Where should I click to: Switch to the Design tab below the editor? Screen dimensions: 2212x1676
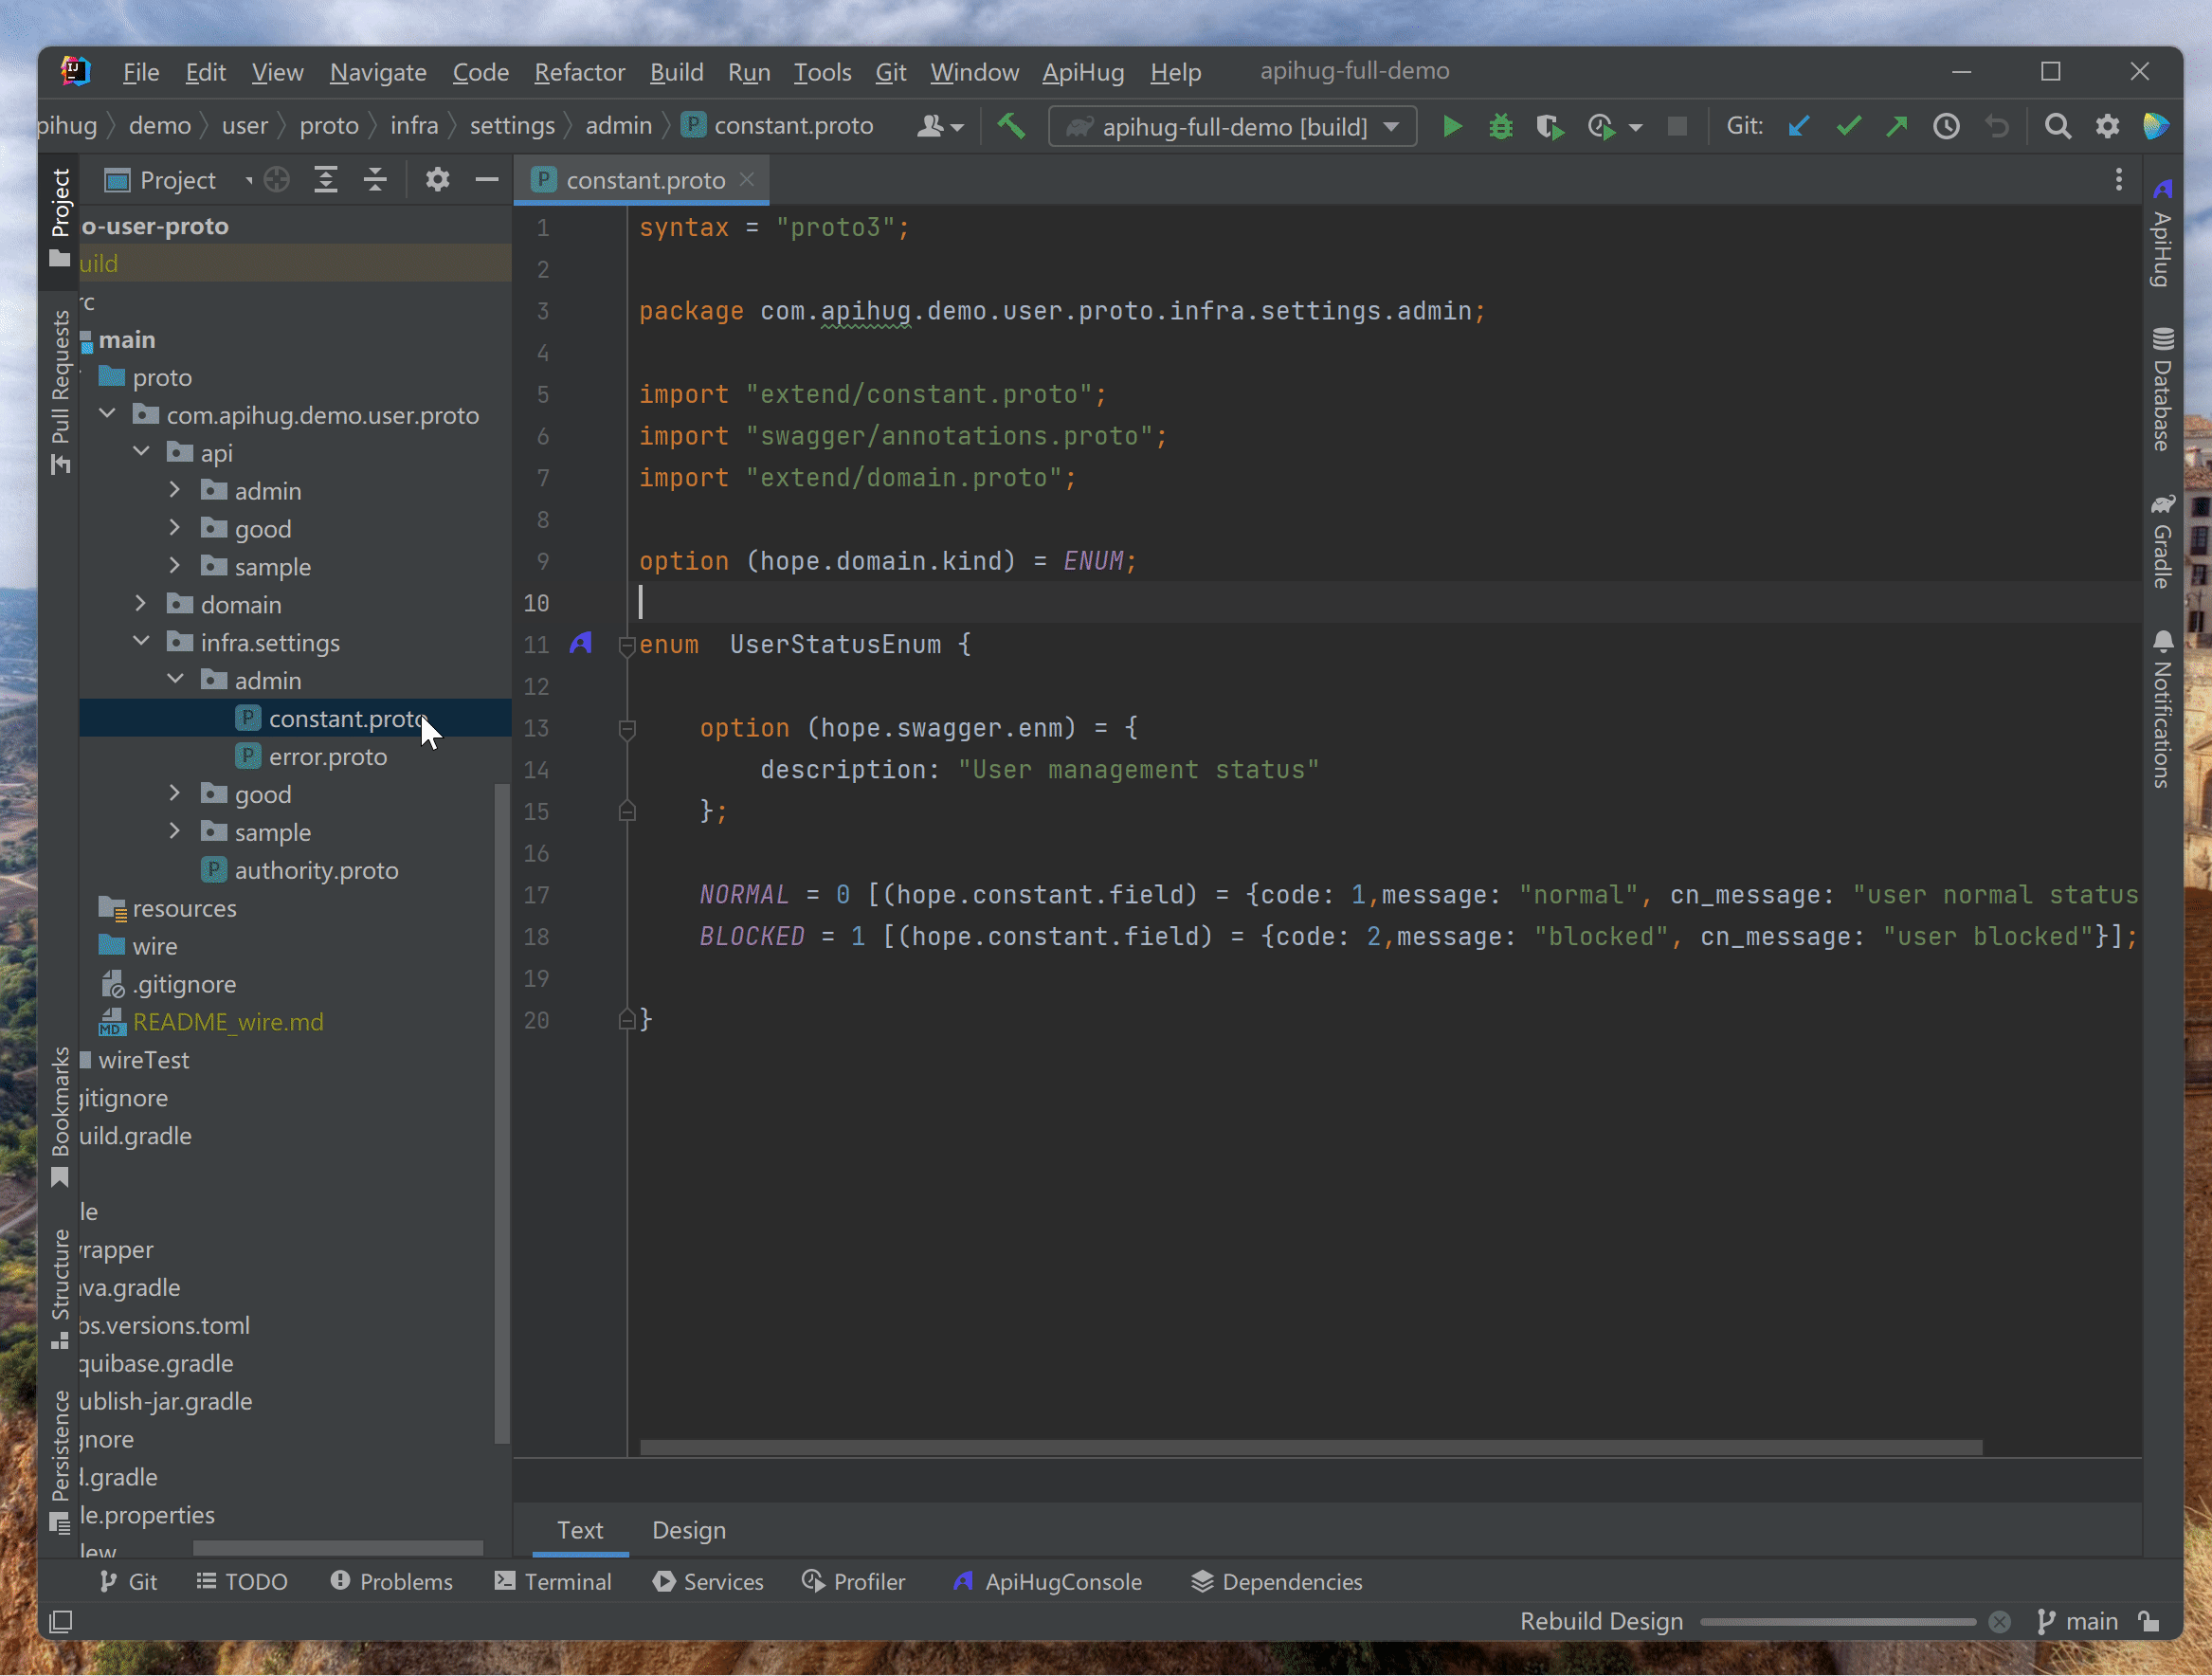[x=688, y=1530]
